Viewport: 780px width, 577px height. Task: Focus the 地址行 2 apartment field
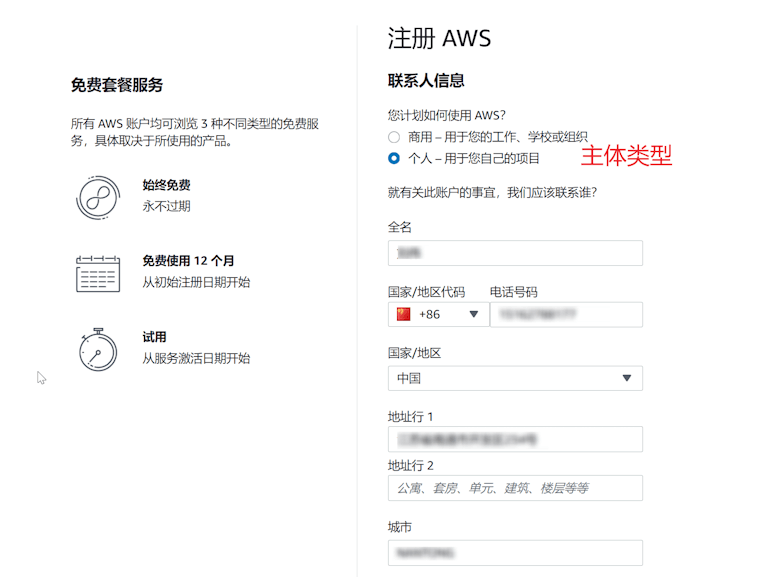pyautogui.click(x=515, y=488)
